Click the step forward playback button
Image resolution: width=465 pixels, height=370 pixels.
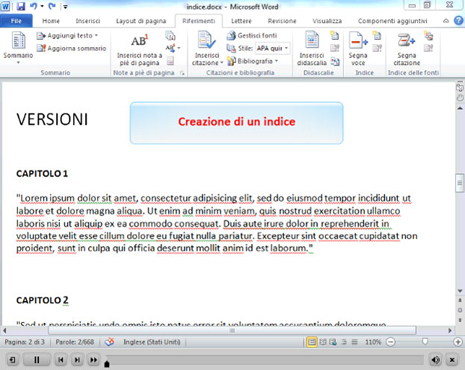click(77, 360)
